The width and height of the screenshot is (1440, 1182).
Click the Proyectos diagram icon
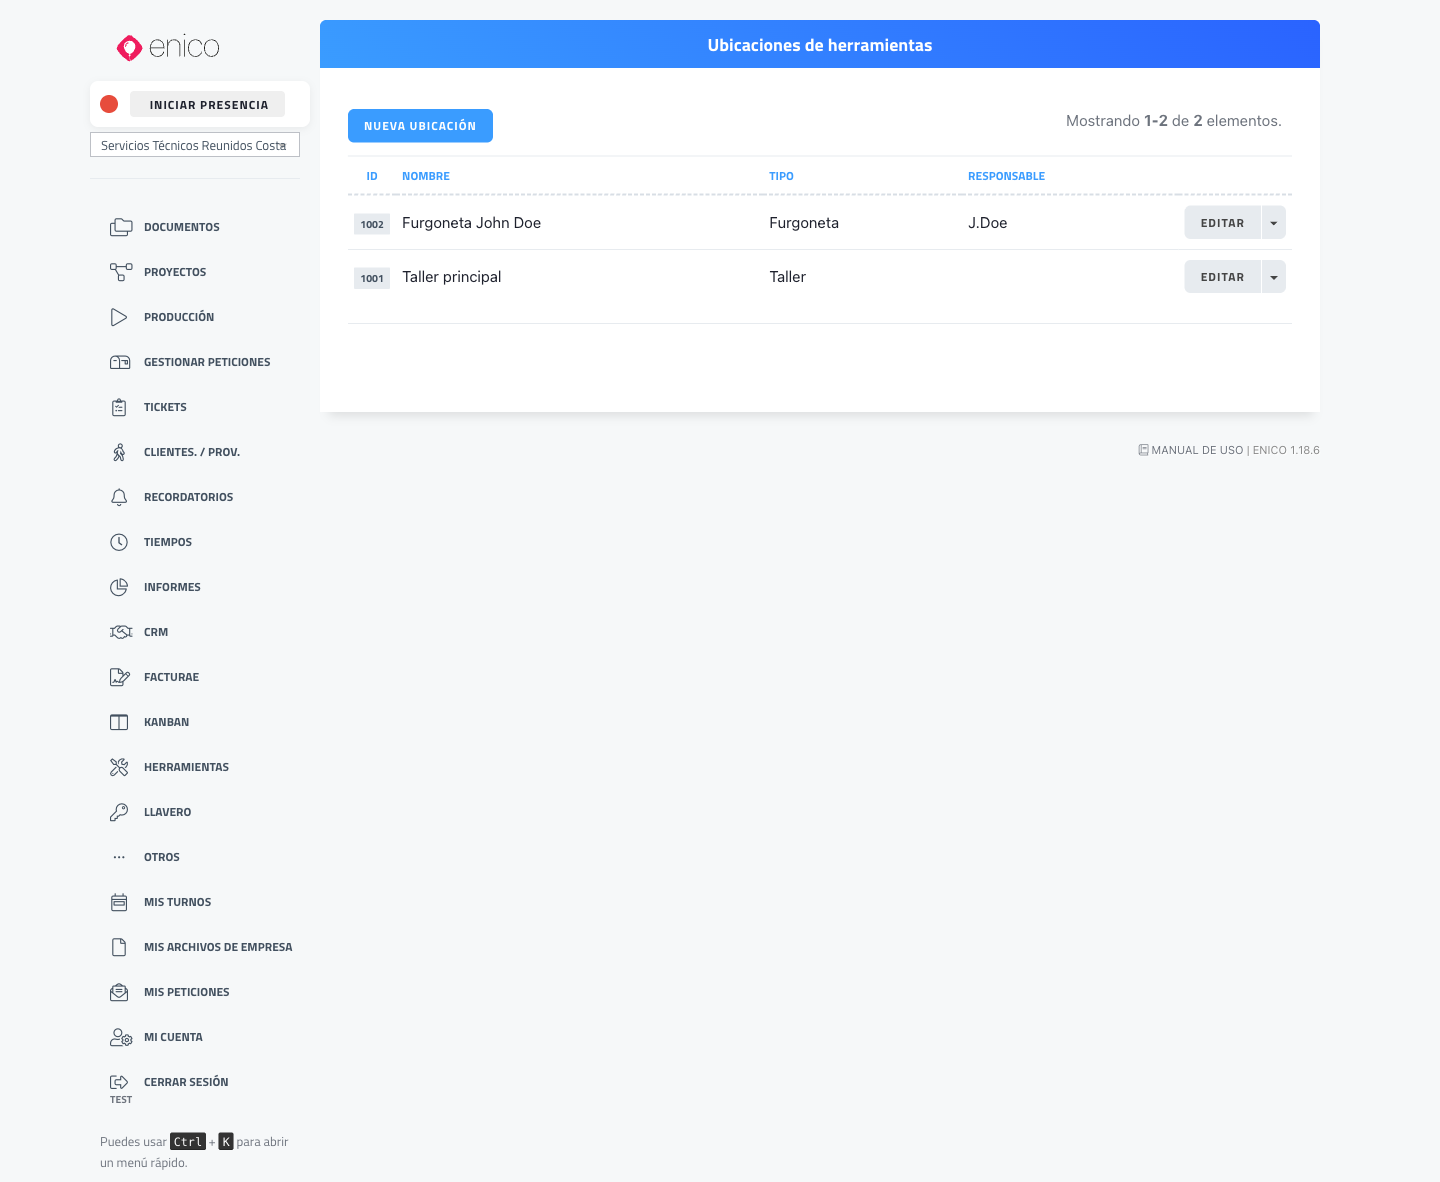[120, 272]
